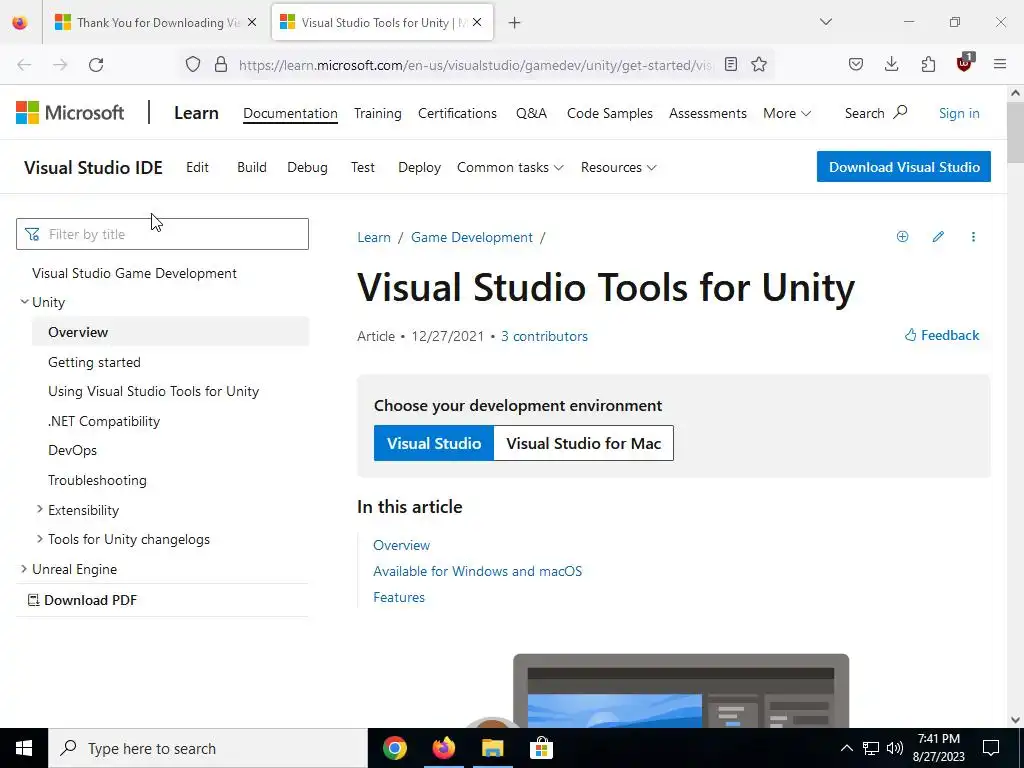1024x768 pixels.
Task: Open the Pocket save icon
Action: click(856, 64)
